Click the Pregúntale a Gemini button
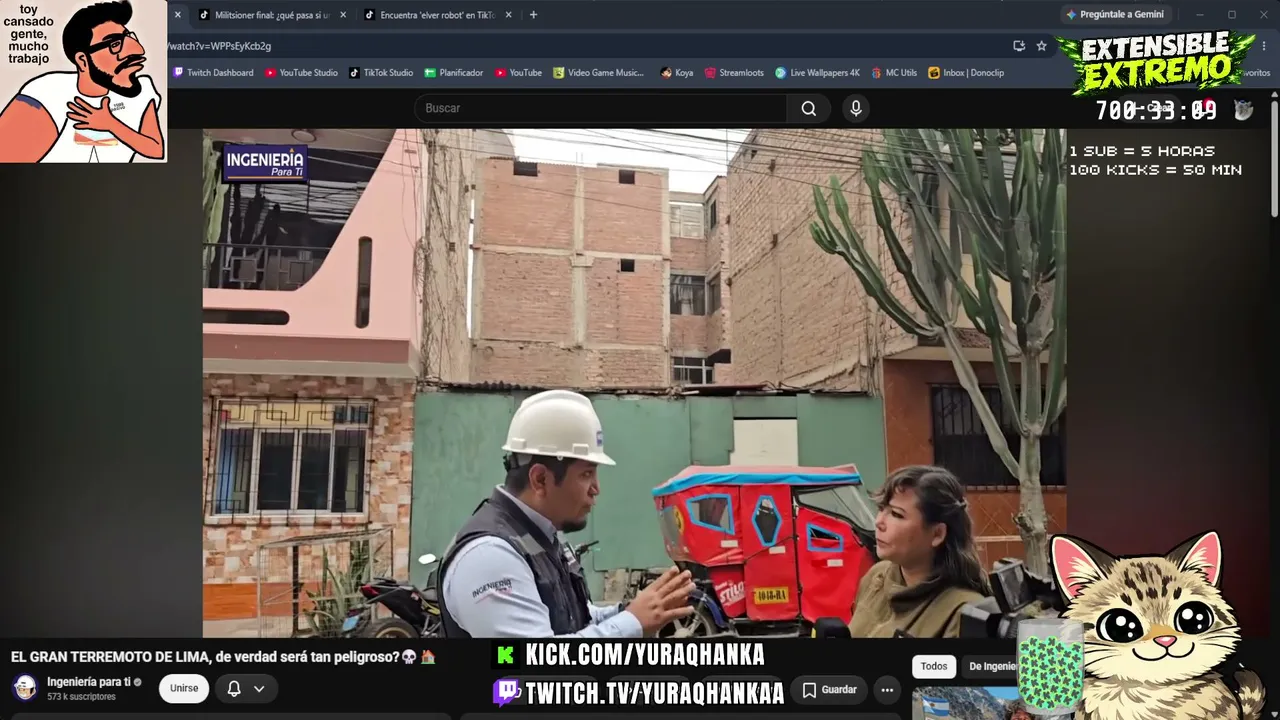Image resolution: width=1280 pixels, height=720 pixels. pyautogui.click(x=1115, y=15)
